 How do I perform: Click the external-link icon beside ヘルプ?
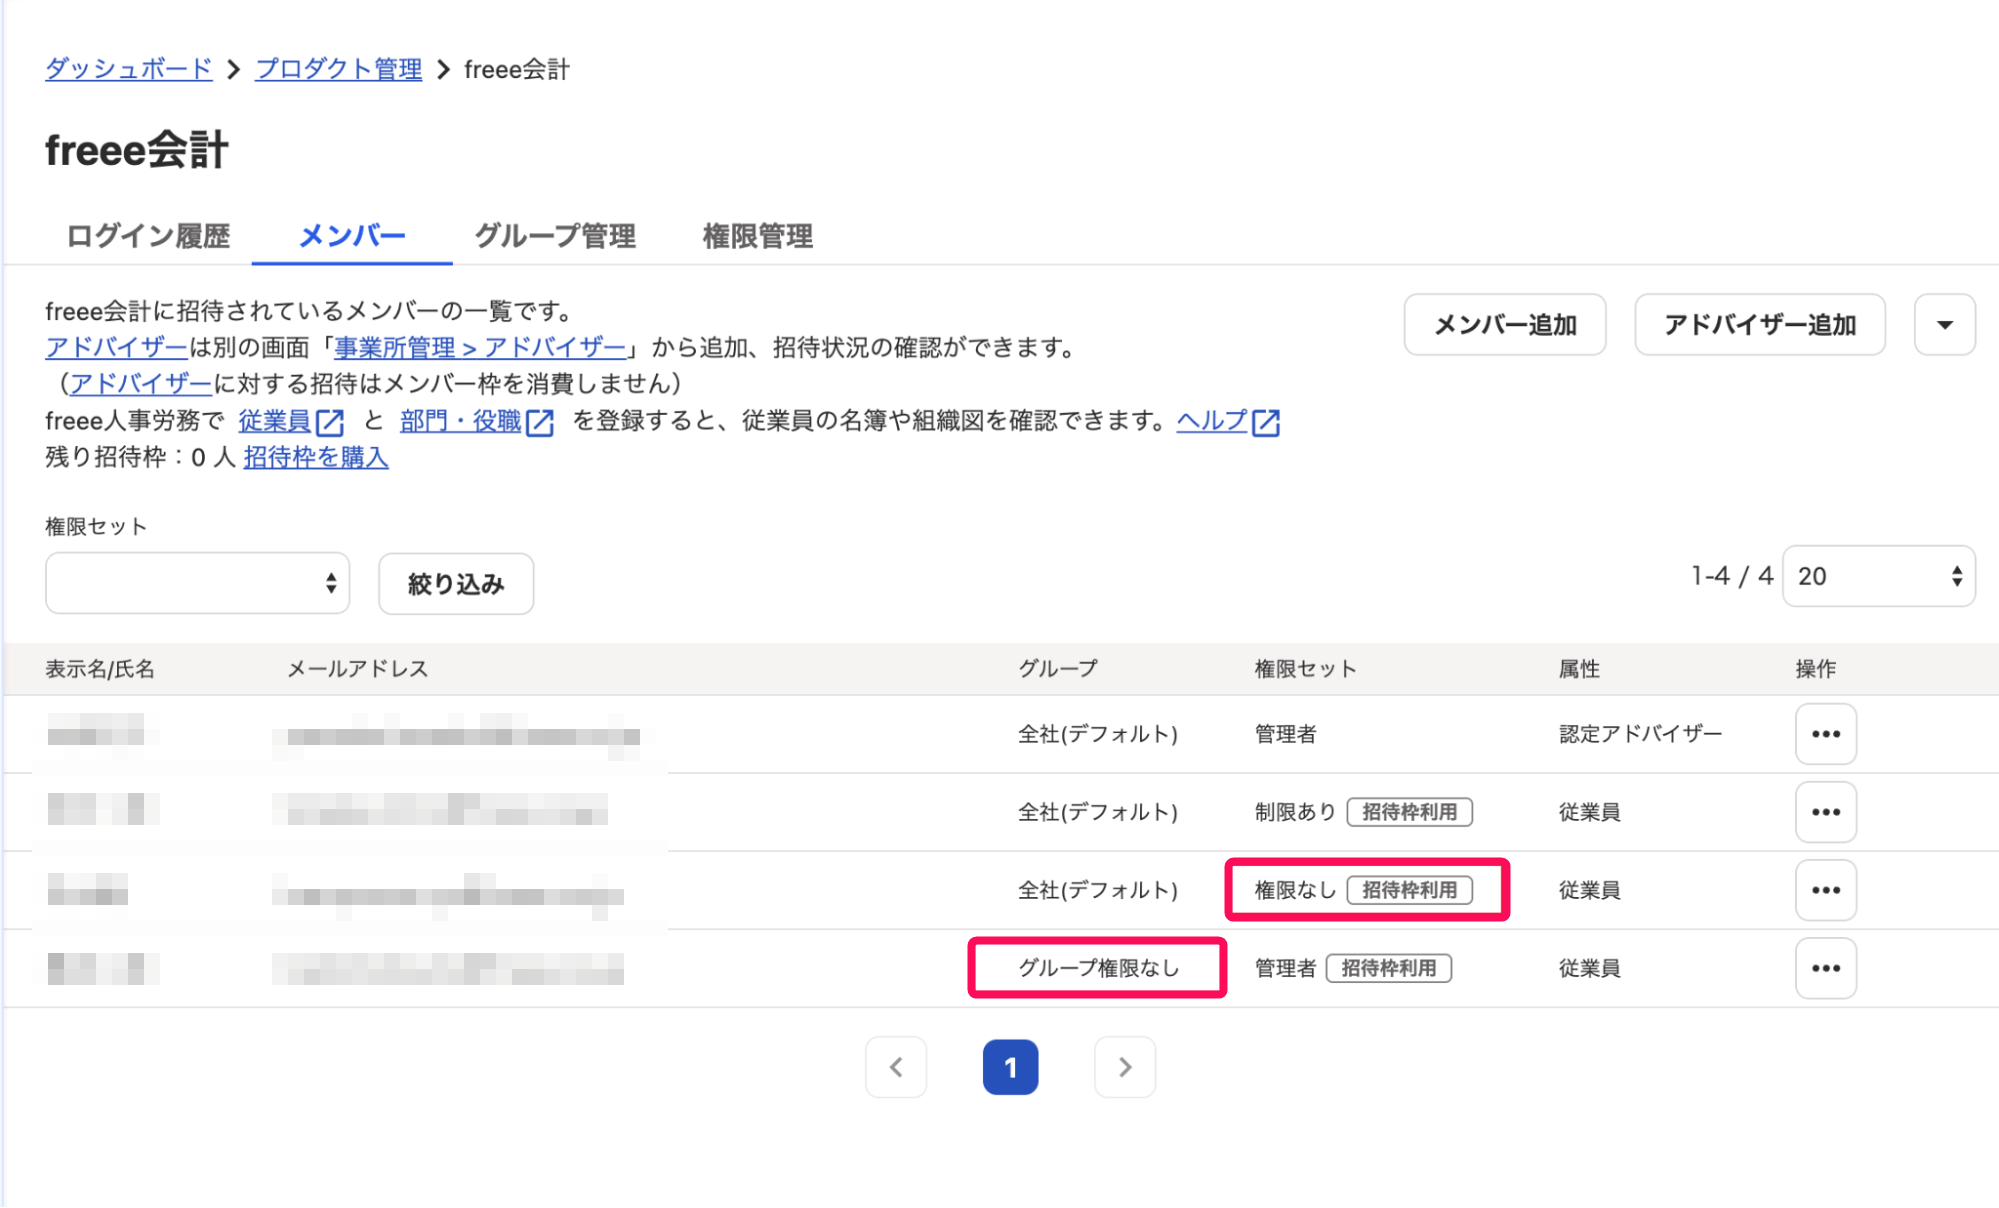(x=1266, y=422)
